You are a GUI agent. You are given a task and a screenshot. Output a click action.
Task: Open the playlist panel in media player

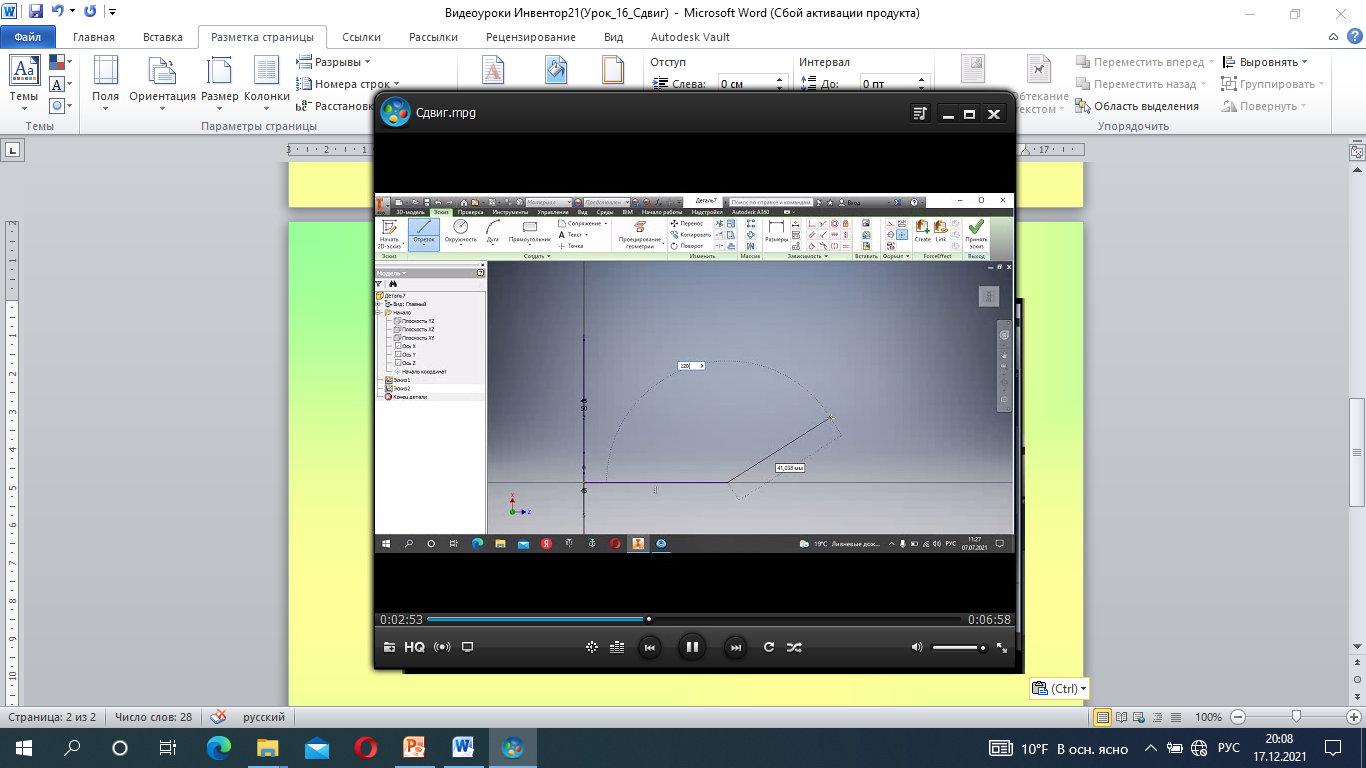tap(920, 114)
